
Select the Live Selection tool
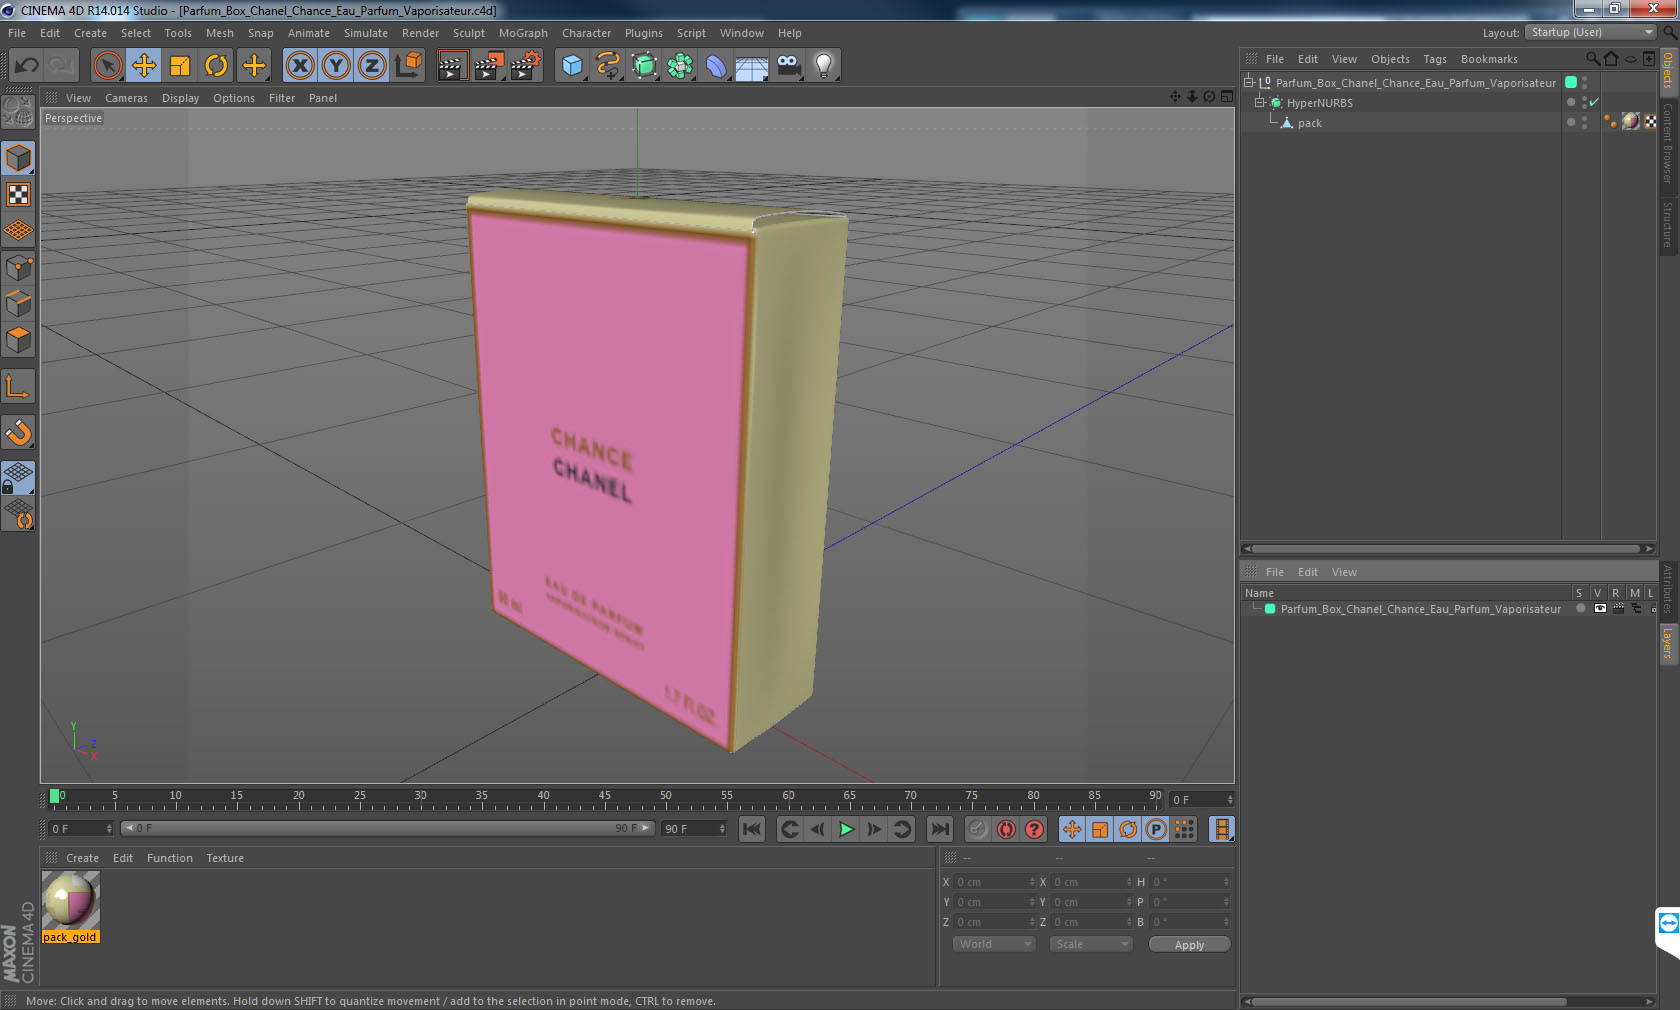coord(108,66)
